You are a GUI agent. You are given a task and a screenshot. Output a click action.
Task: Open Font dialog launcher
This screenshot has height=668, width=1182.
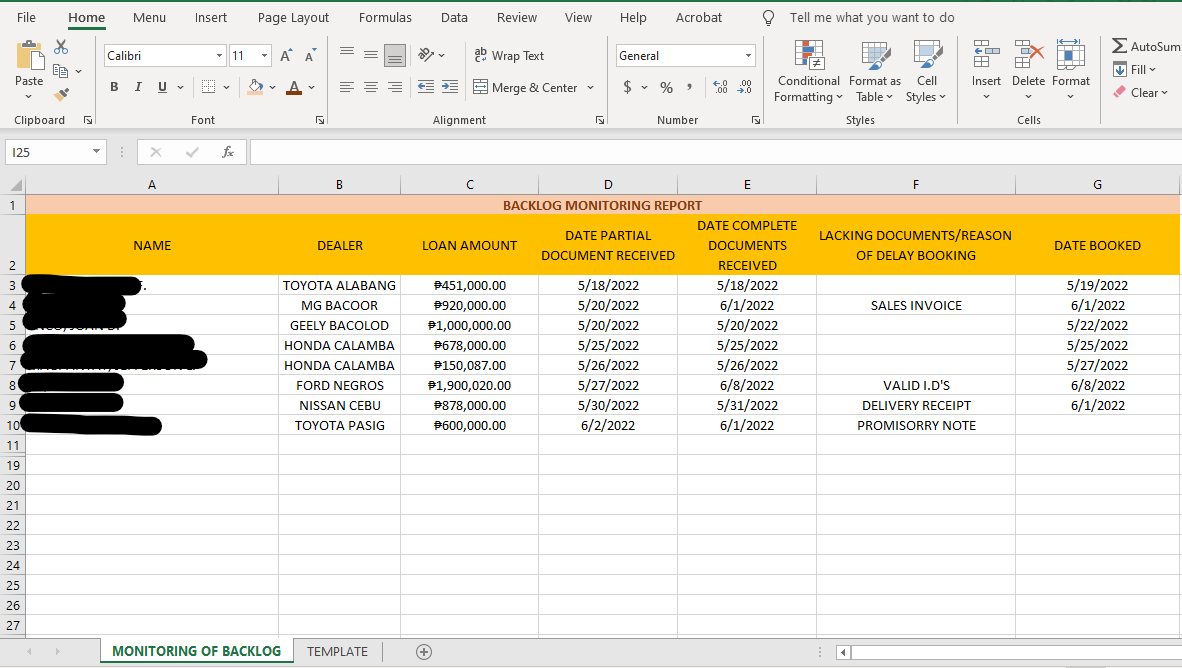[x=320, y=120]
